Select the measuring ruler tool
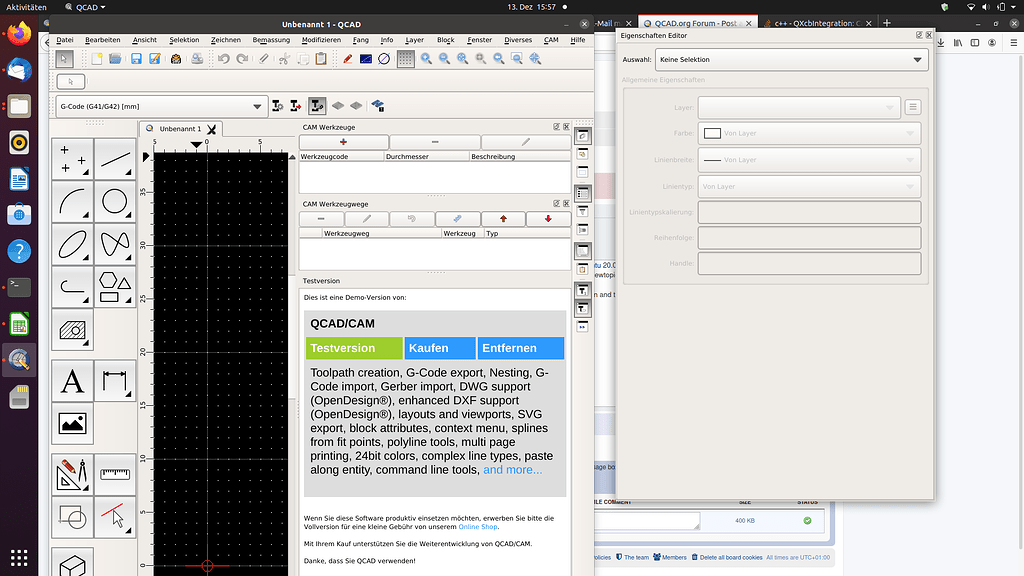 tap(115, 475)
